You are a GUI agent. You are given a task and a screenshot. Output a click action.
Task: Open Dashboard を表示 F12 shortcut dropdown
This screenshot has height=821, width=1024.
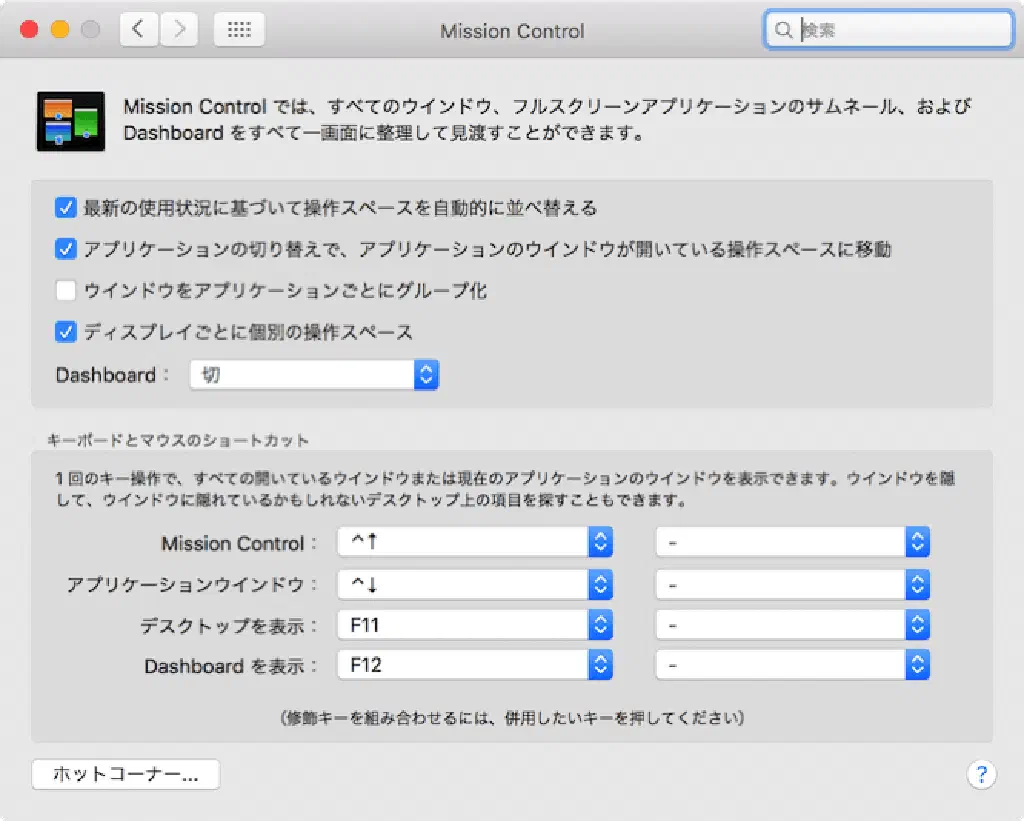(474, 665)
